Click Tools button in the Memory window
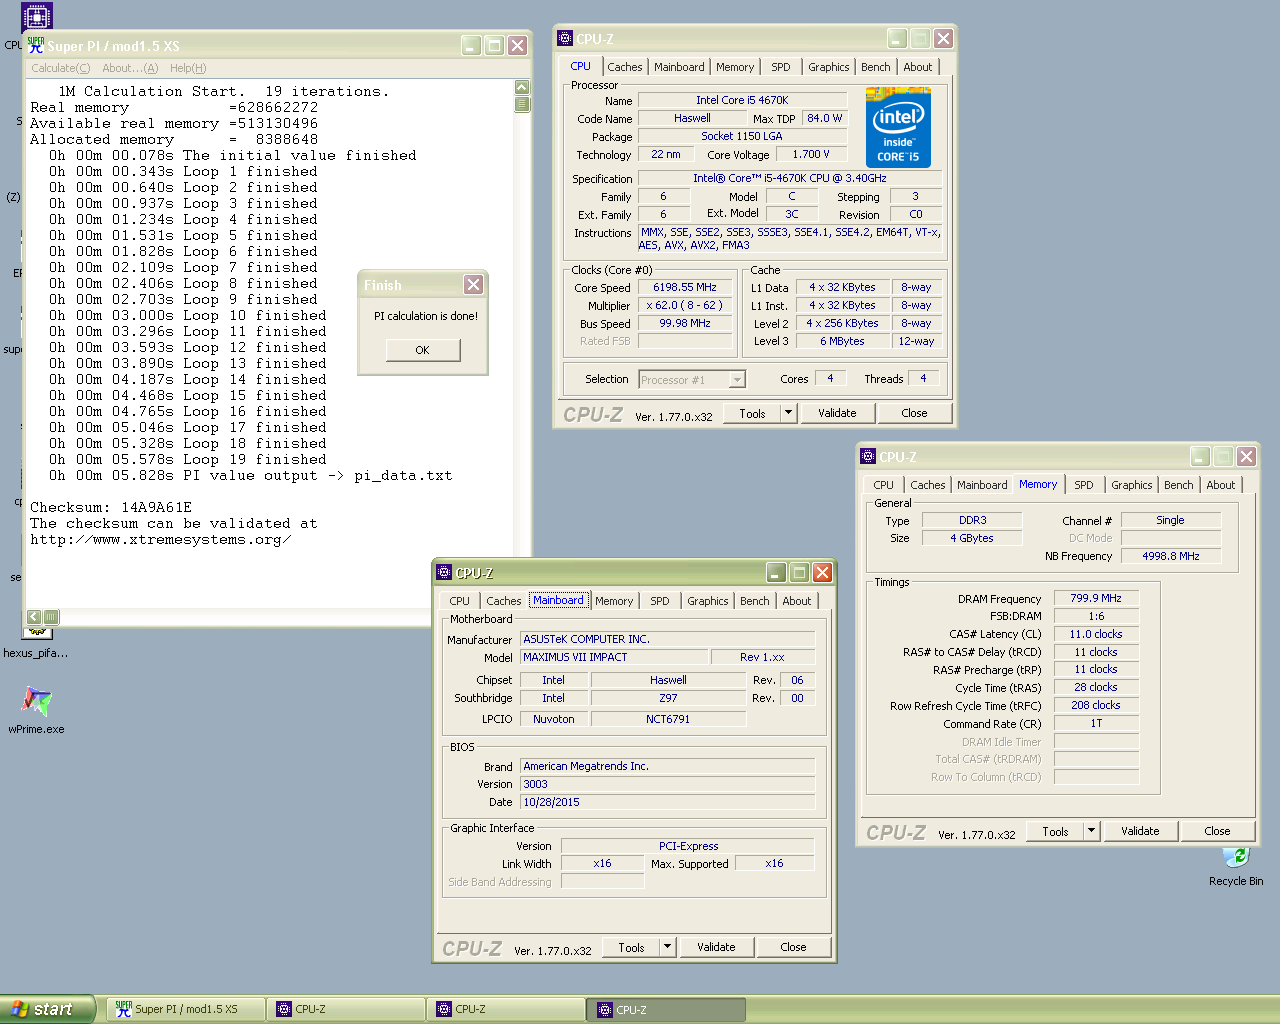 coord(1056,831)
